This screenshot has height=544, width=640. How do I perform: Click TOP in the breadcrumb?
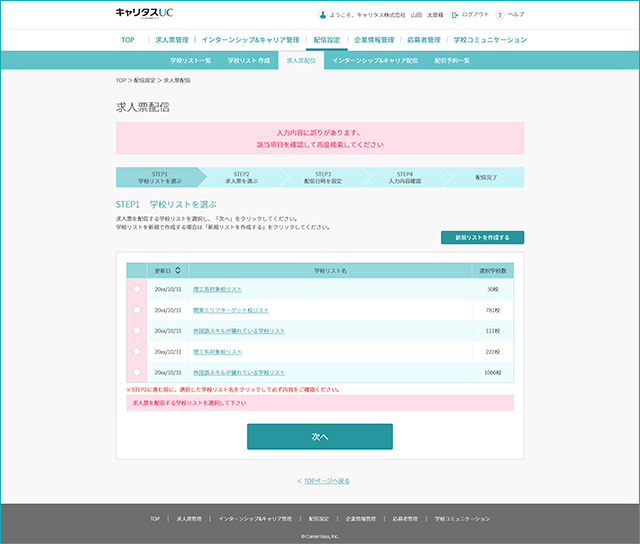click(x=121, y=80)
